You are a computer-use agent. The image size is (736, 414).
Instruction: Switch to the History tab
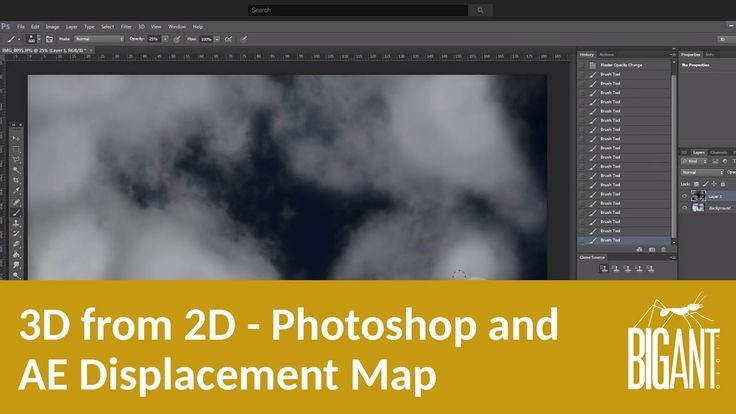587,55
